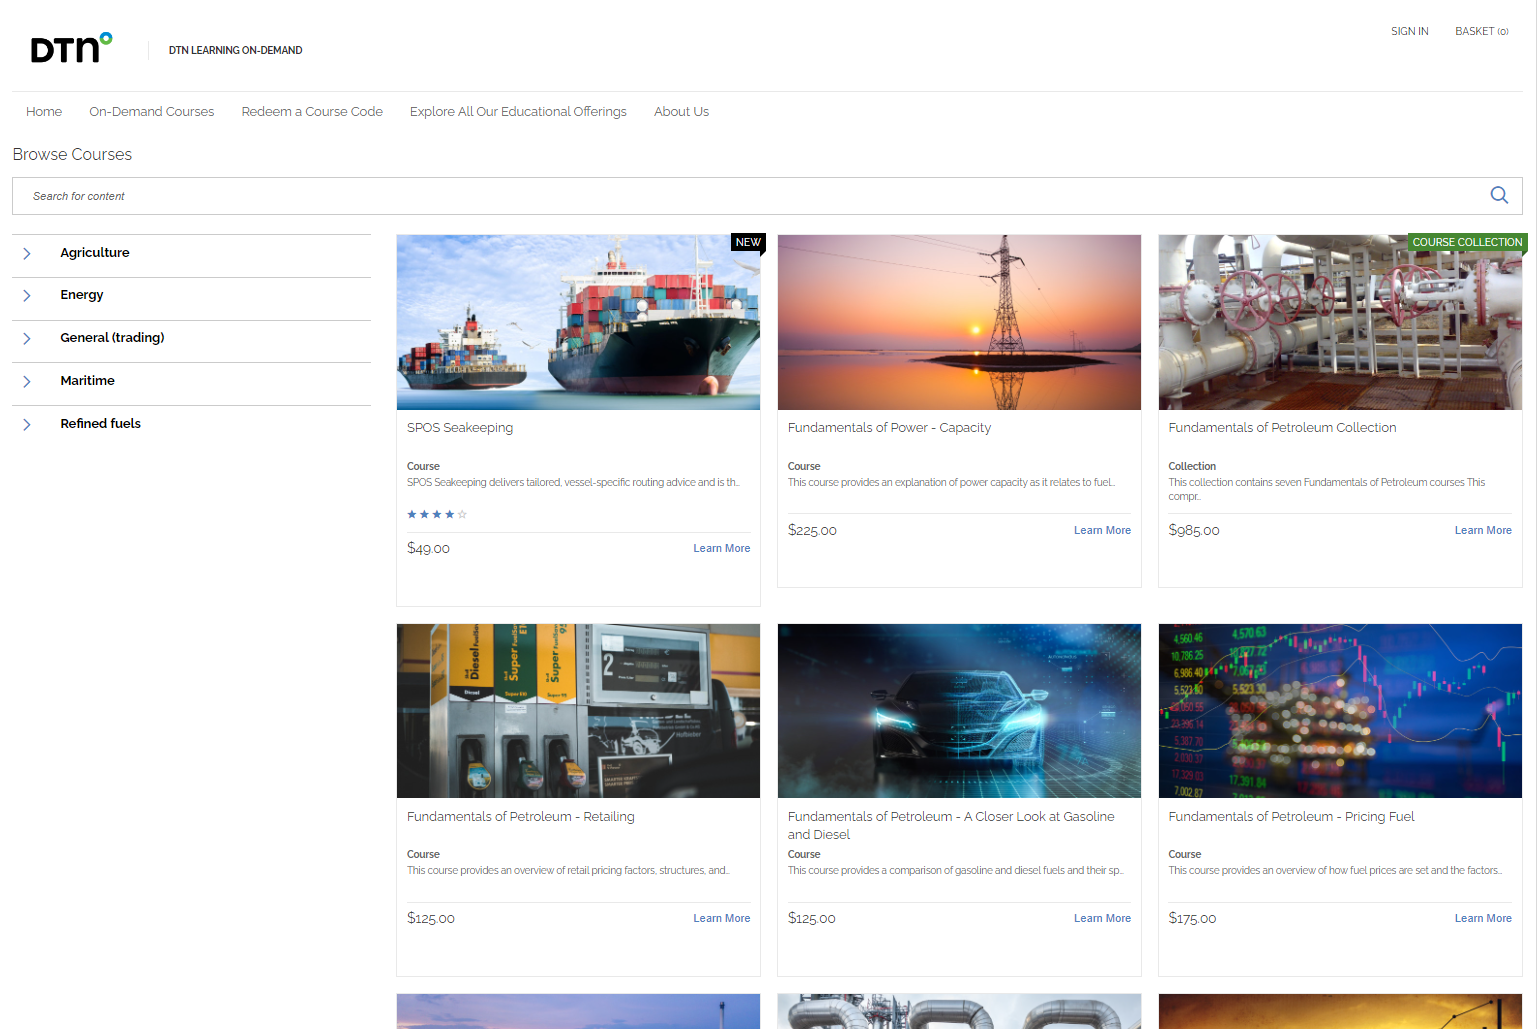Open the BASKET (0) link
The image size is (1537, 1029).
[1481, 31]
